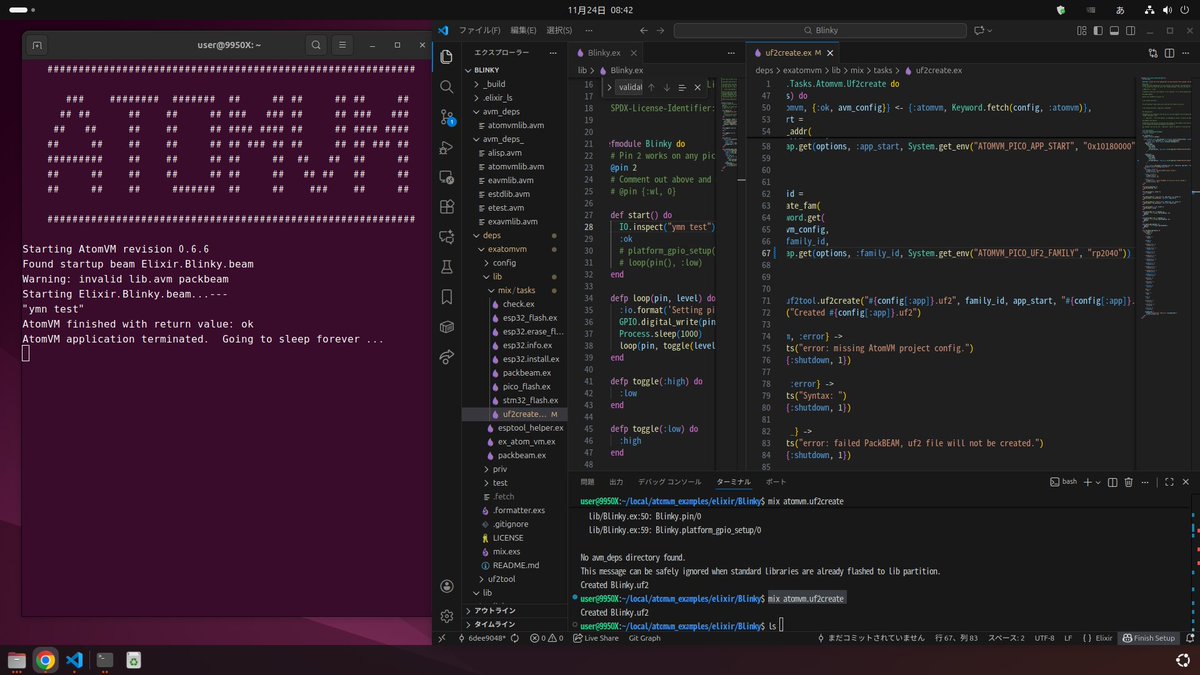Open the Source Control view with pending change
This screenshot has width=1200, height=675.
pyautogui.click(x=446, y=118)
